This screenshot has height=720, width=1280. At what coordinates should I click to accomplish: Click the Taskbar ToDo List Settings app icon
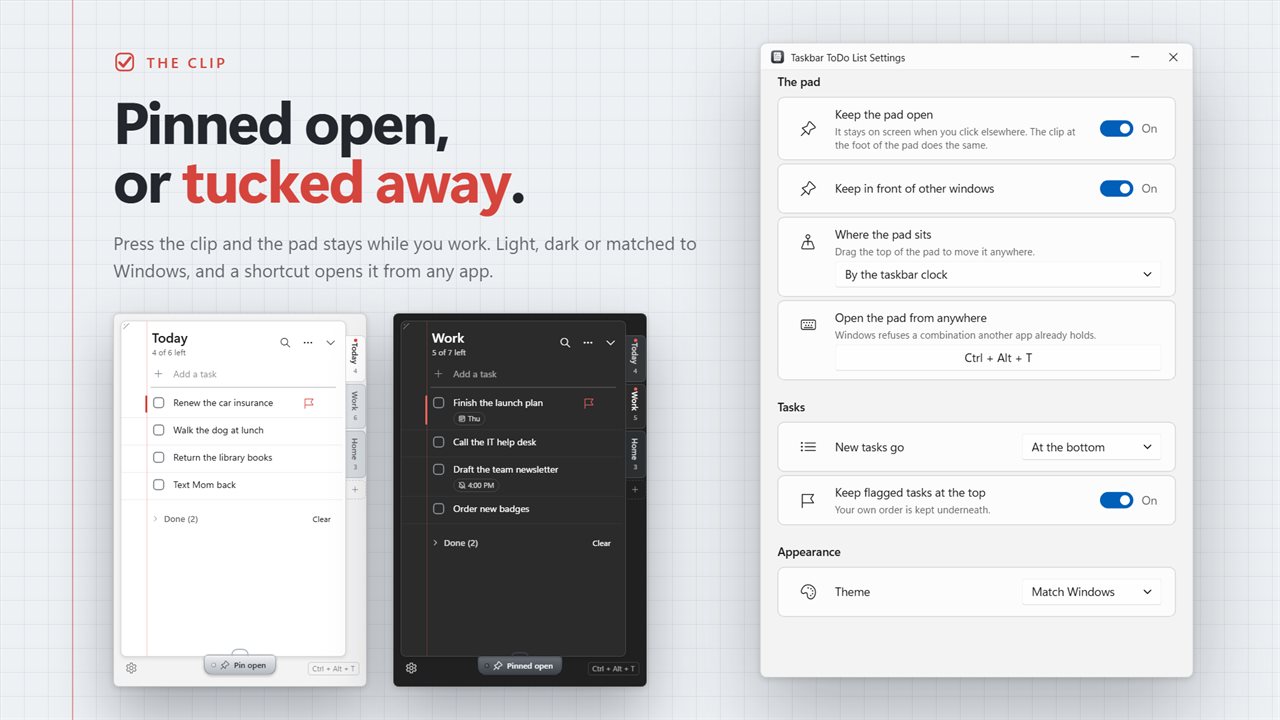[778, 57]
